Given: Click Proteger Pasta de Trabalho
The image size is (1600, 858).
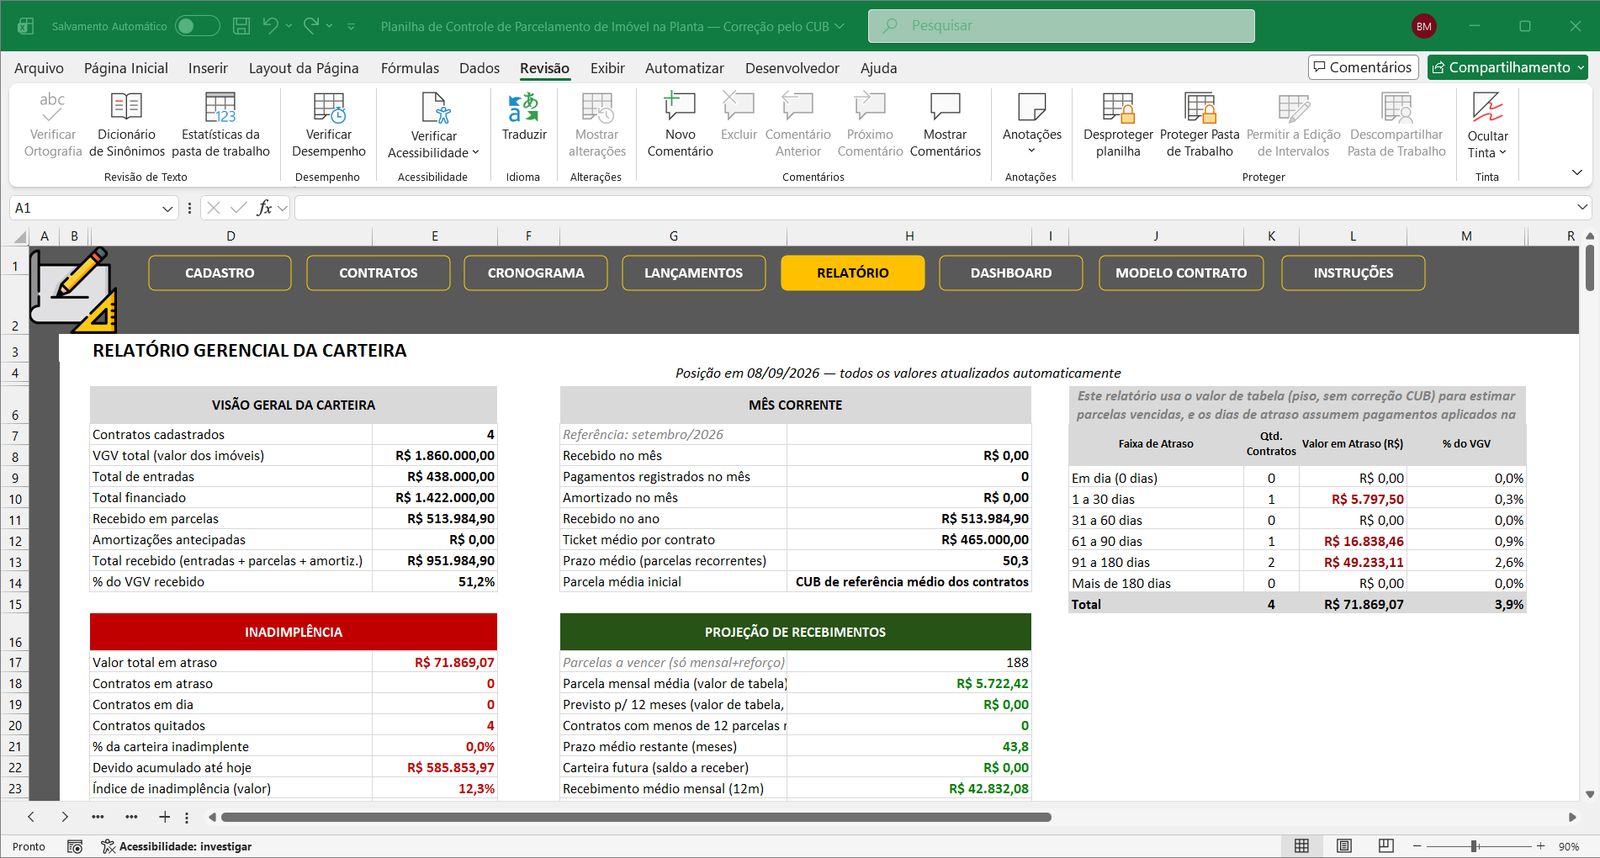Looking at the screenshot, I should tap(1199, 124).
